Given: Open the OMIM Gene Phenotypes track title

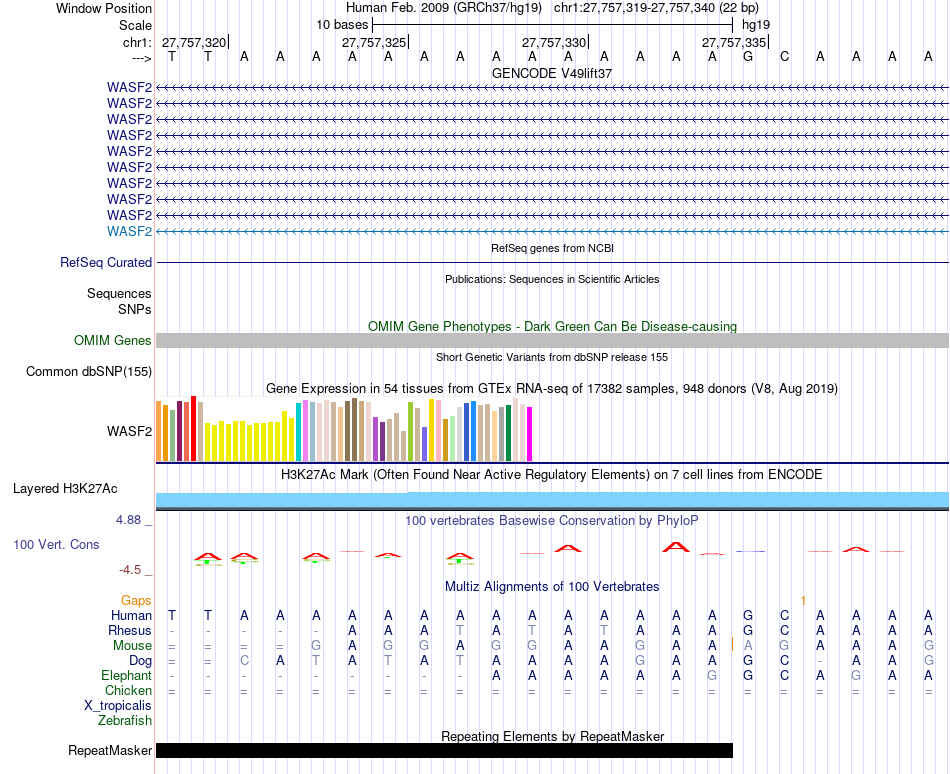Looking at the screenshot, I should [x=552, y=326].
